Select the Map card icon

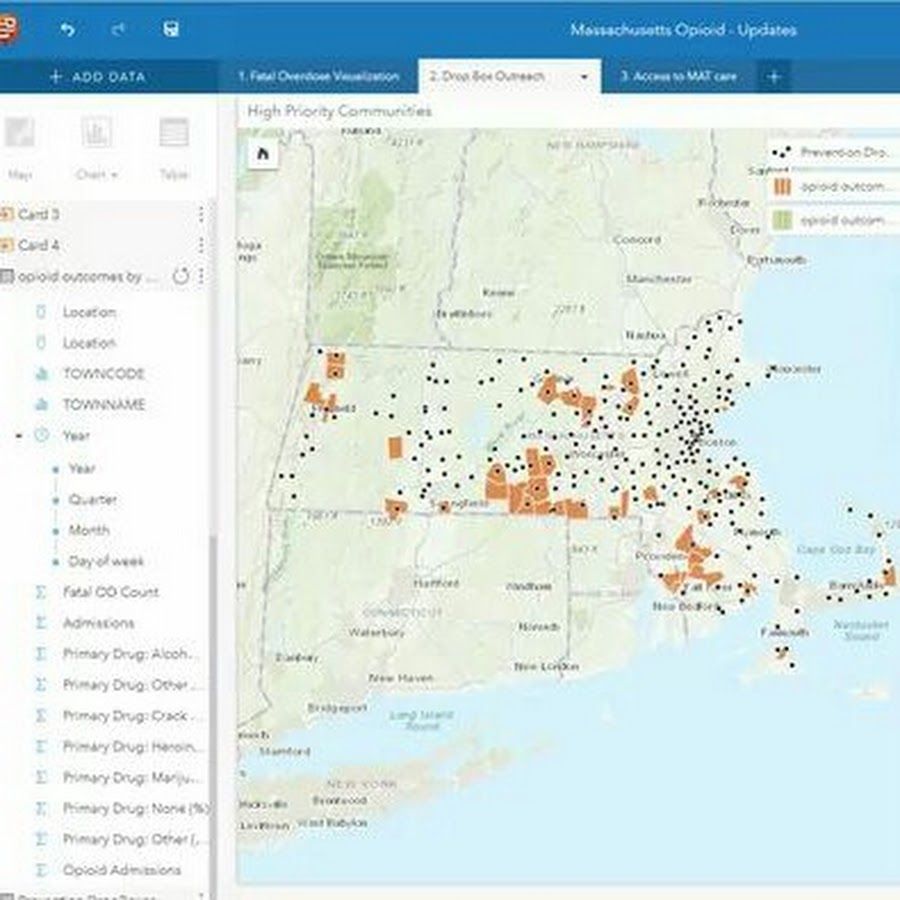[20, 134]
